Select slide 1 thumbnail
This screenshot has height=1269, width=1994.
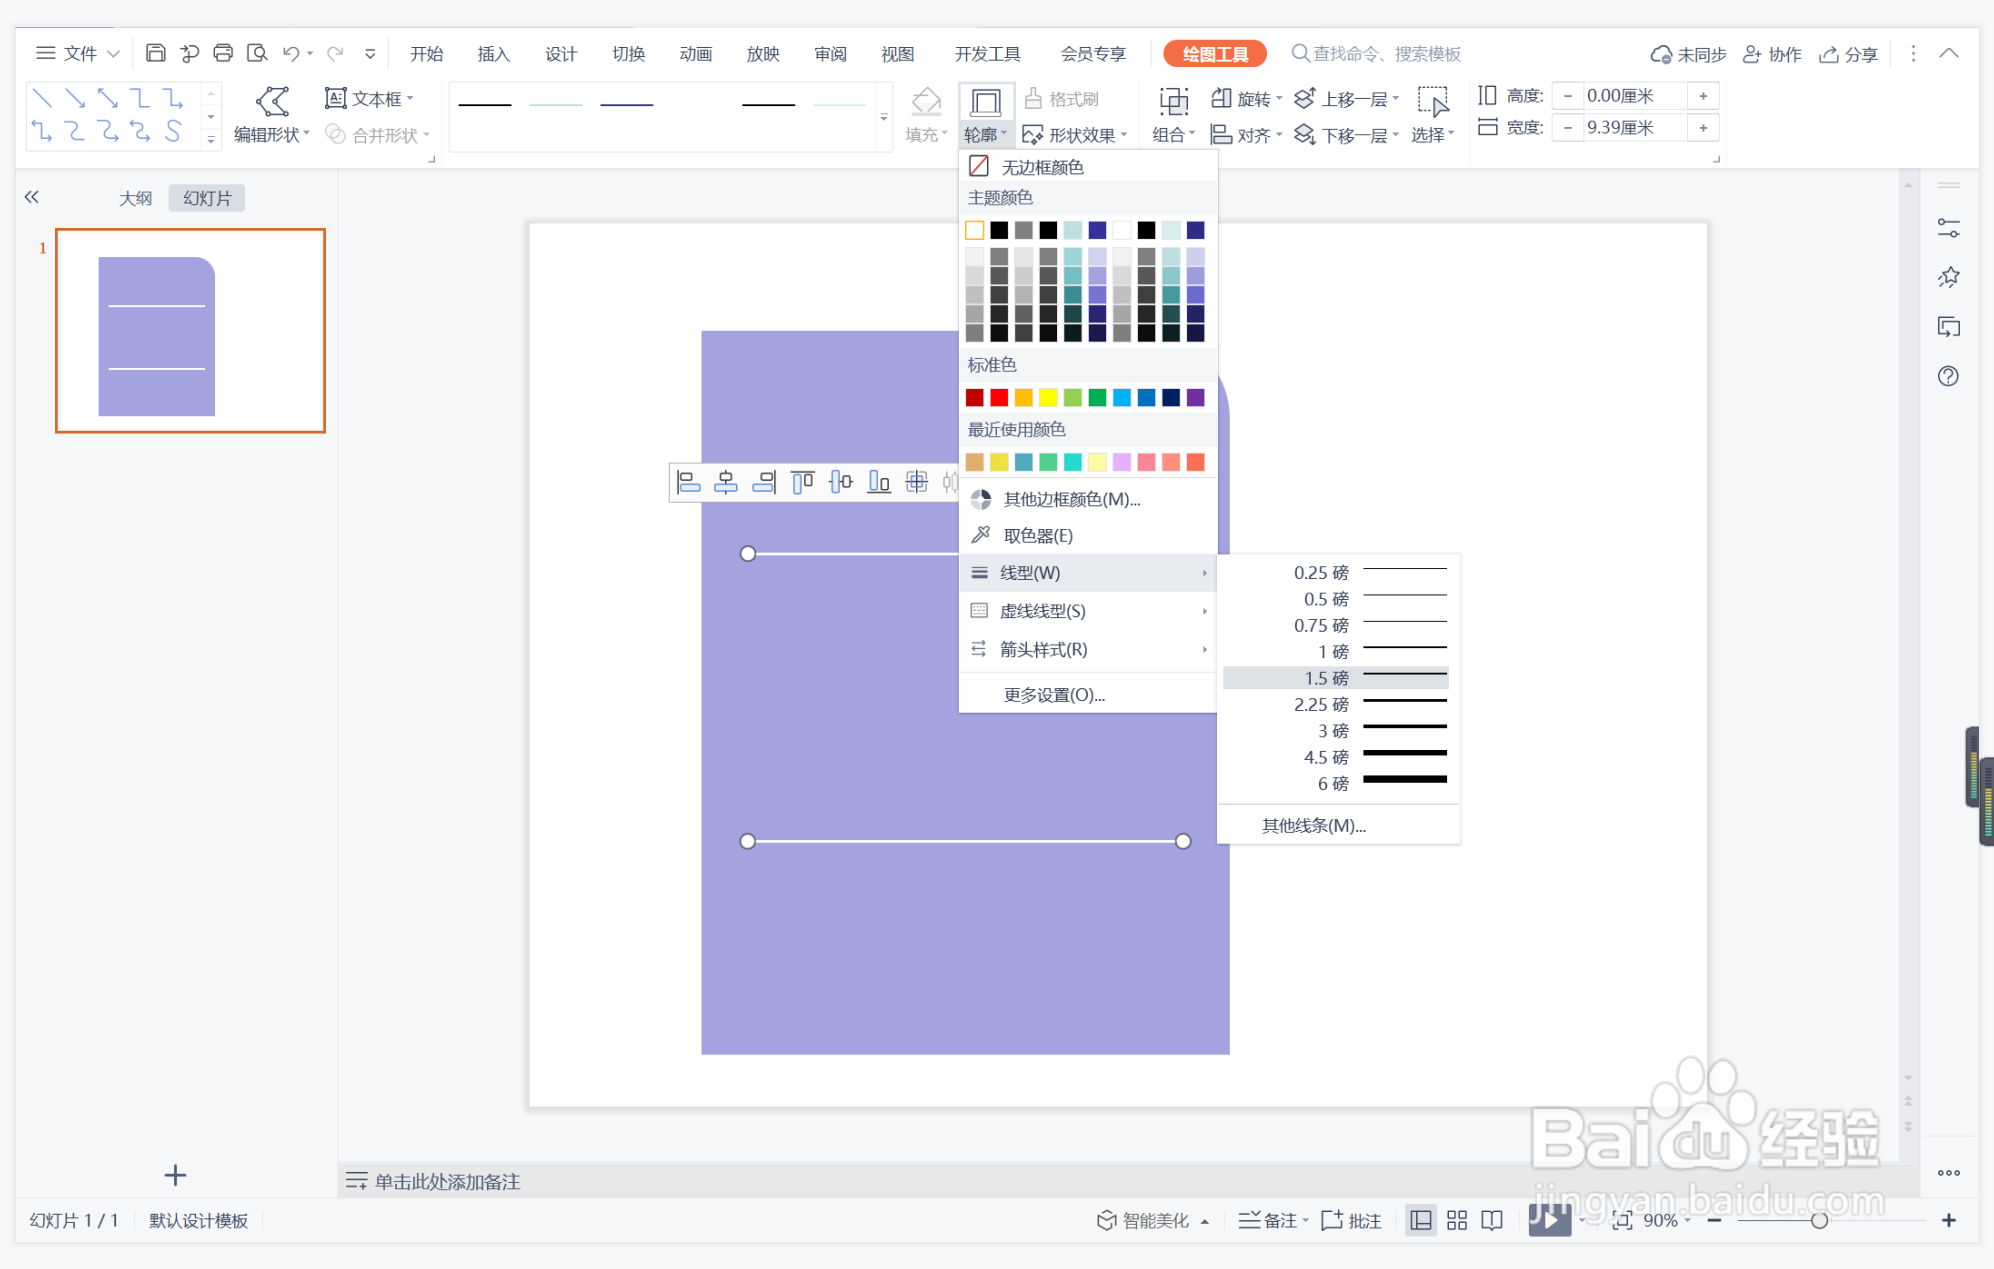(x=190, y=331)
